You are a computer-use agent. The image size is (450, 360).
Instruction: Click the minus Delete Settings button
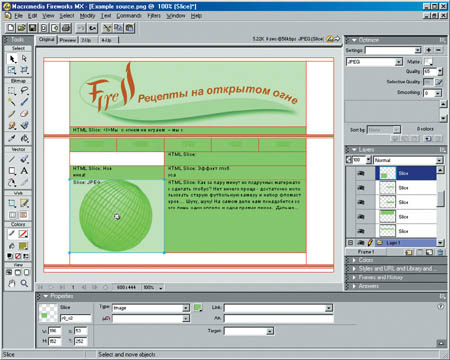[438, 50]
